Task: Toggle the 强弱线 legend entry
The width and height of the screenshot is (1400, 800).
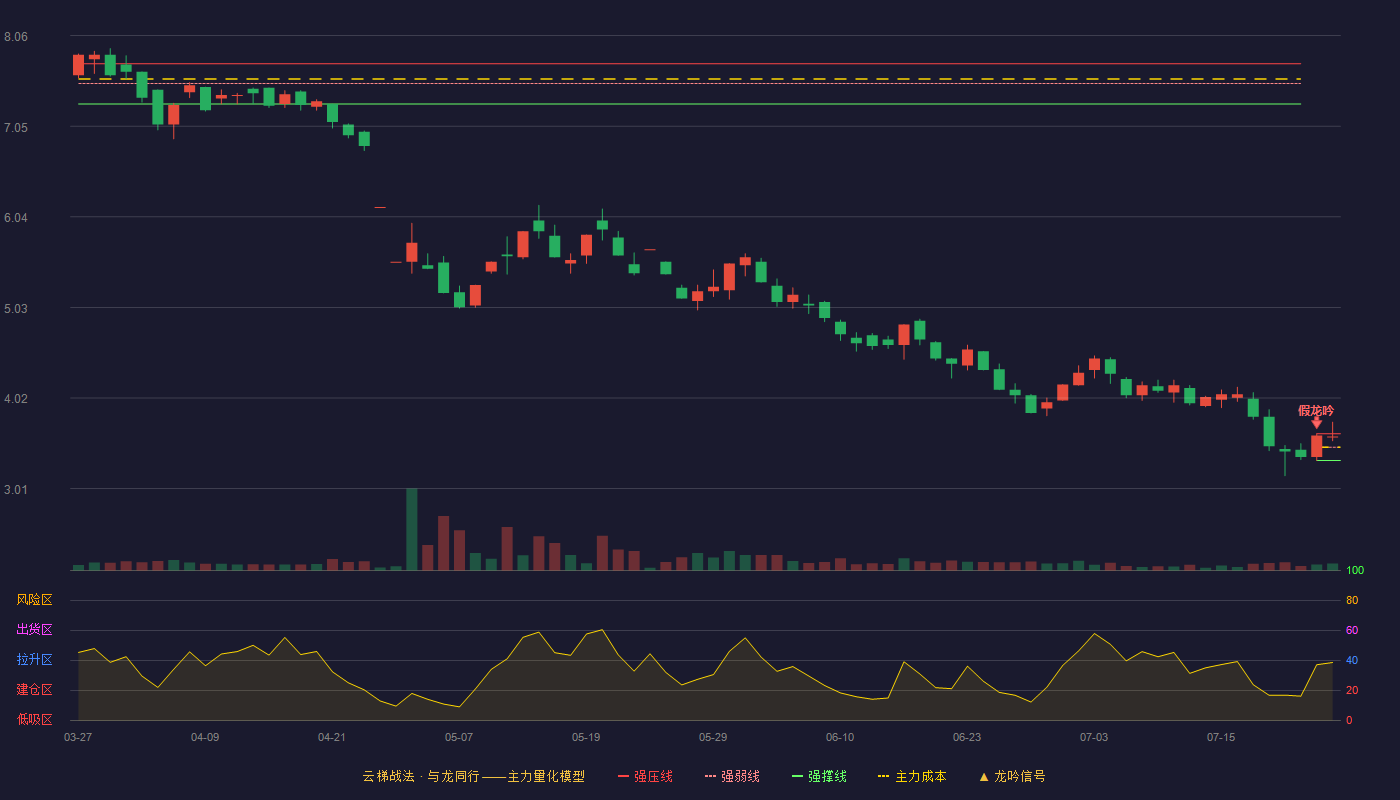Action: point(732,776)
